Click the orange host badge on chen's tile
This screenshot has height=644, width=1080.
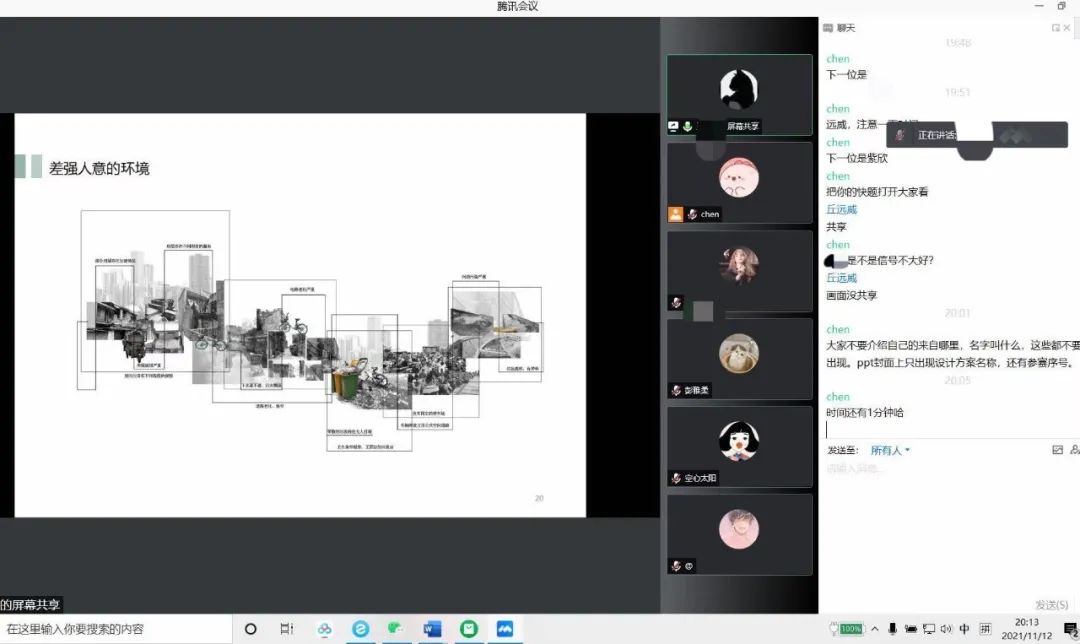click(676, 214)
